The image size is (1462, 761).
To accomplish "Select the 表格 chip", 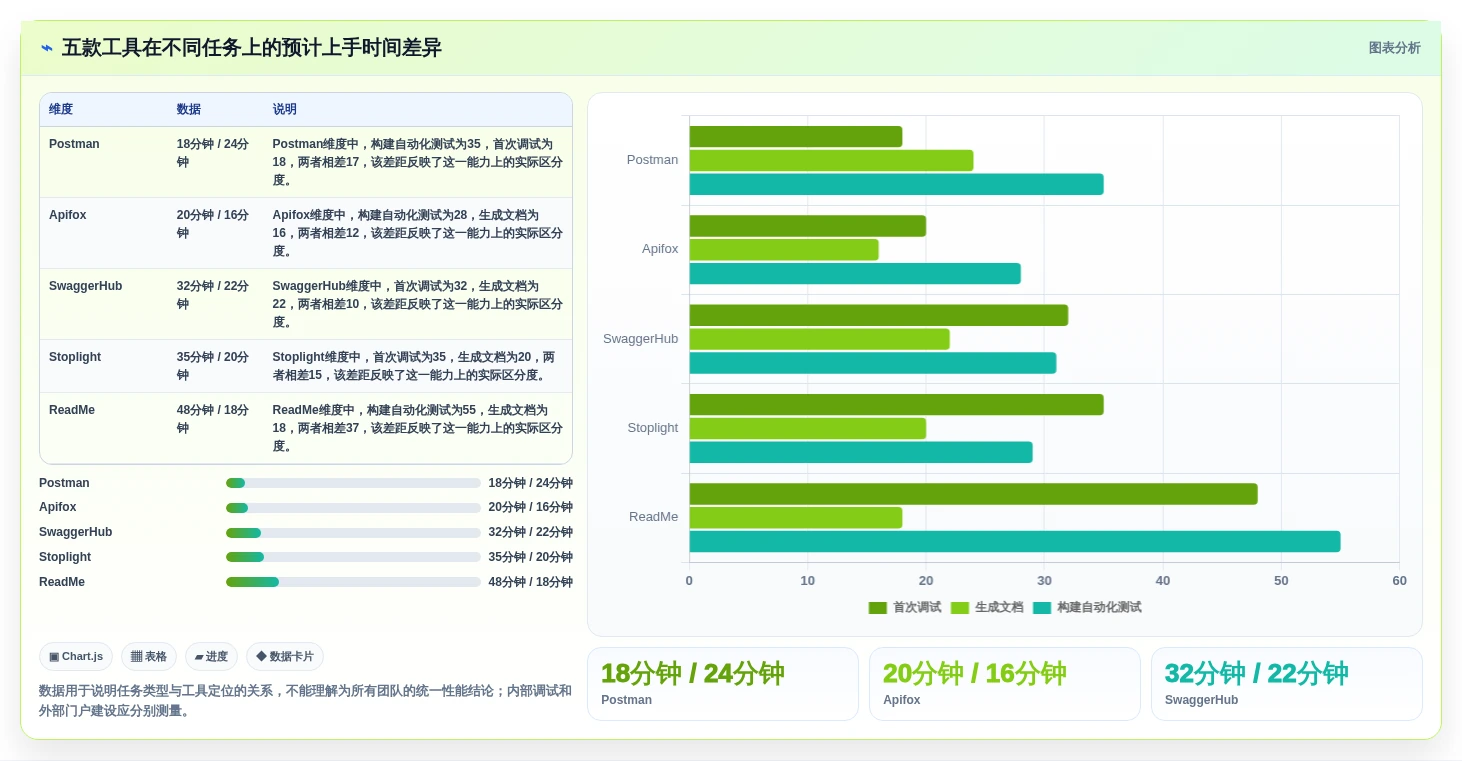I will [149, 656].
